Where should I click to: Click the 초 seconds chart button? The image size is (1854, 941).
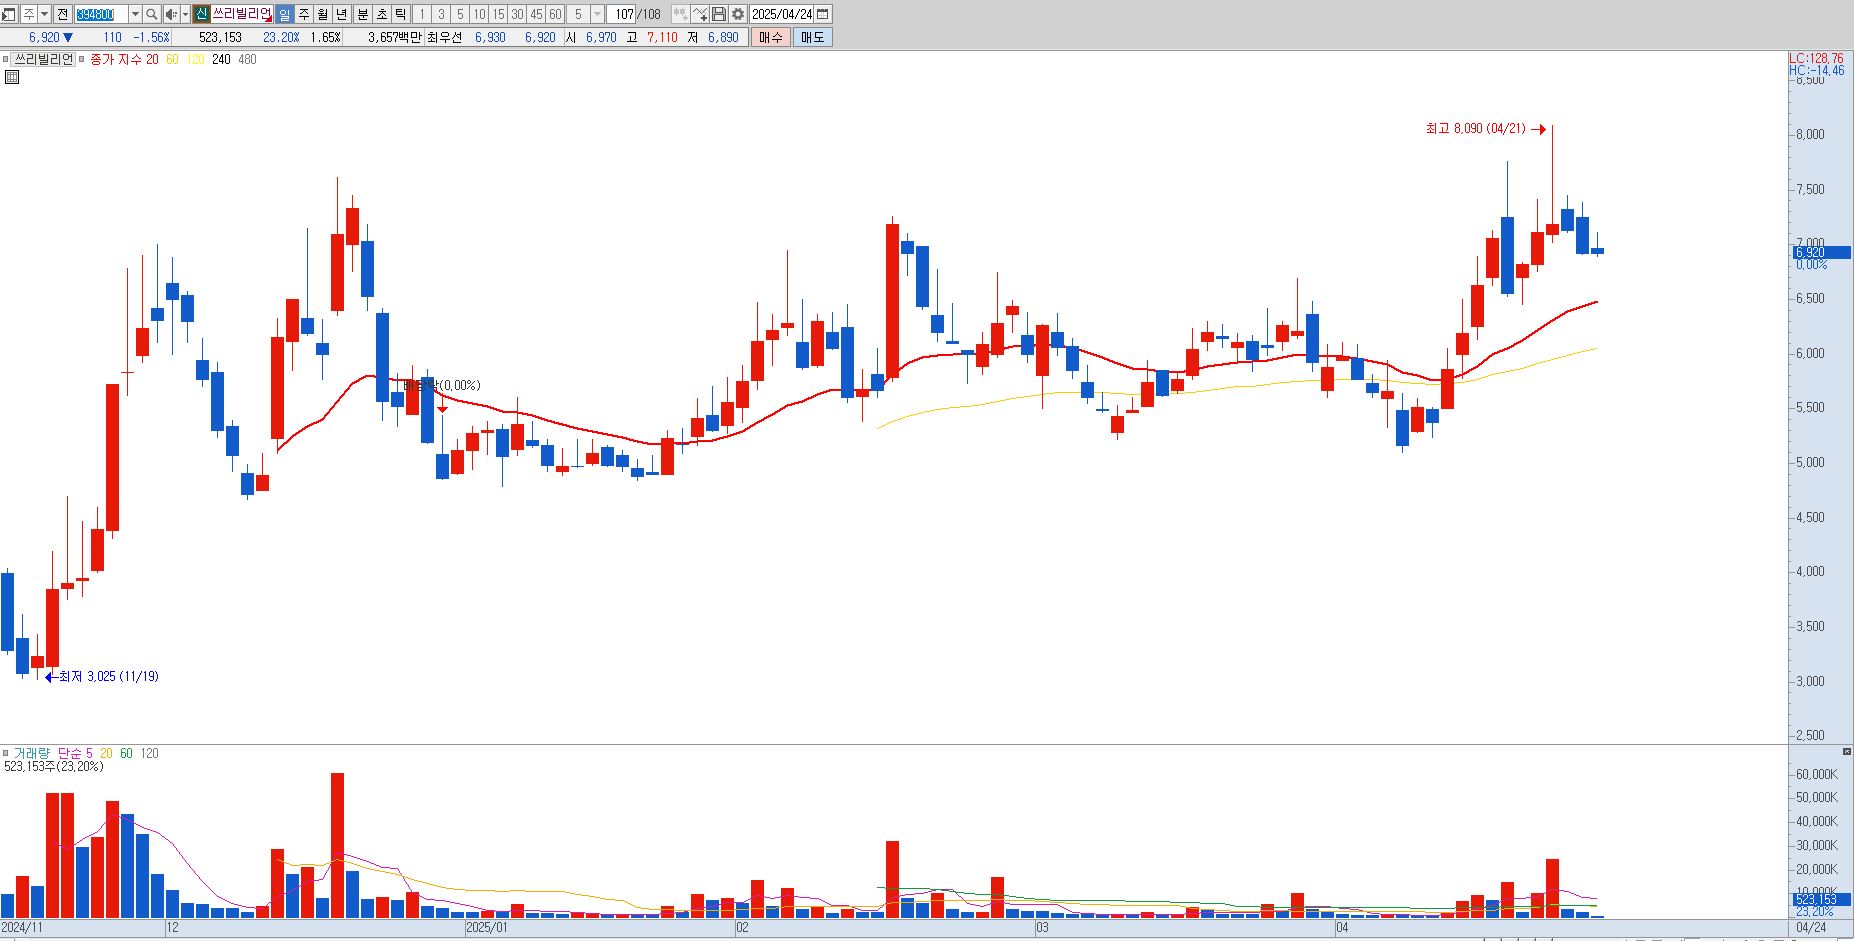382,14
